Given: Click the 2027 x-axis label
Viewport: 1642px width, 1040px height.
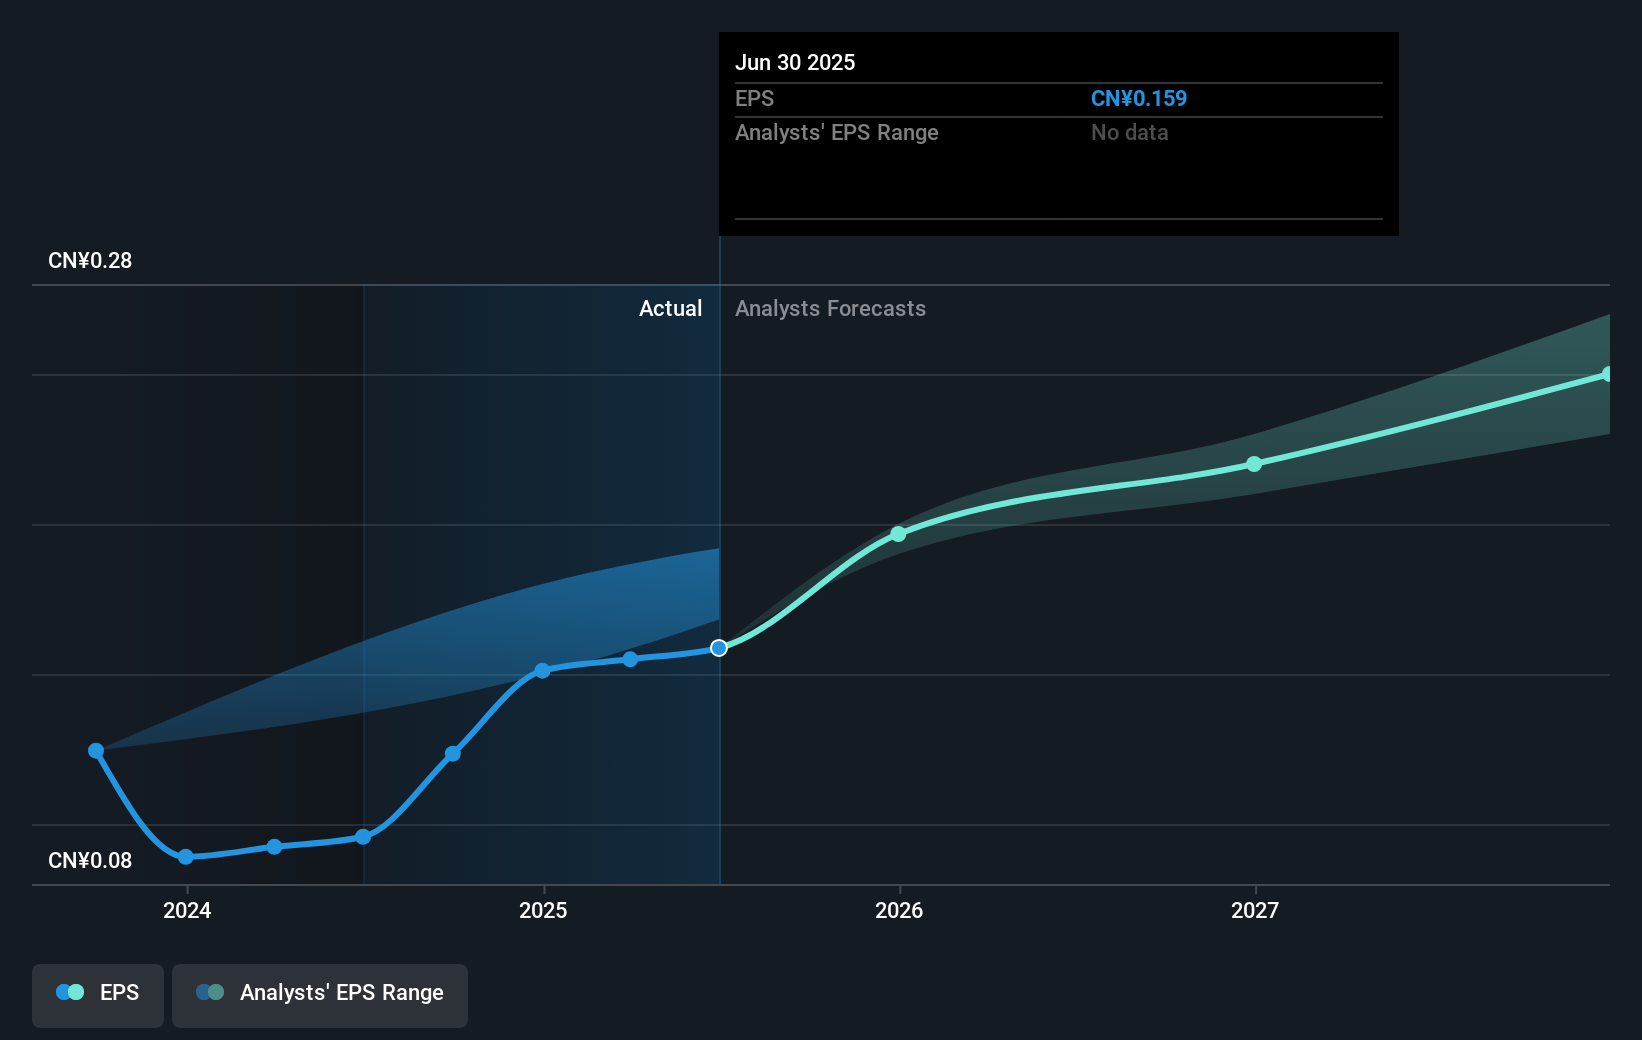Looking at the screenshot, I should [x=1255, y=910].
